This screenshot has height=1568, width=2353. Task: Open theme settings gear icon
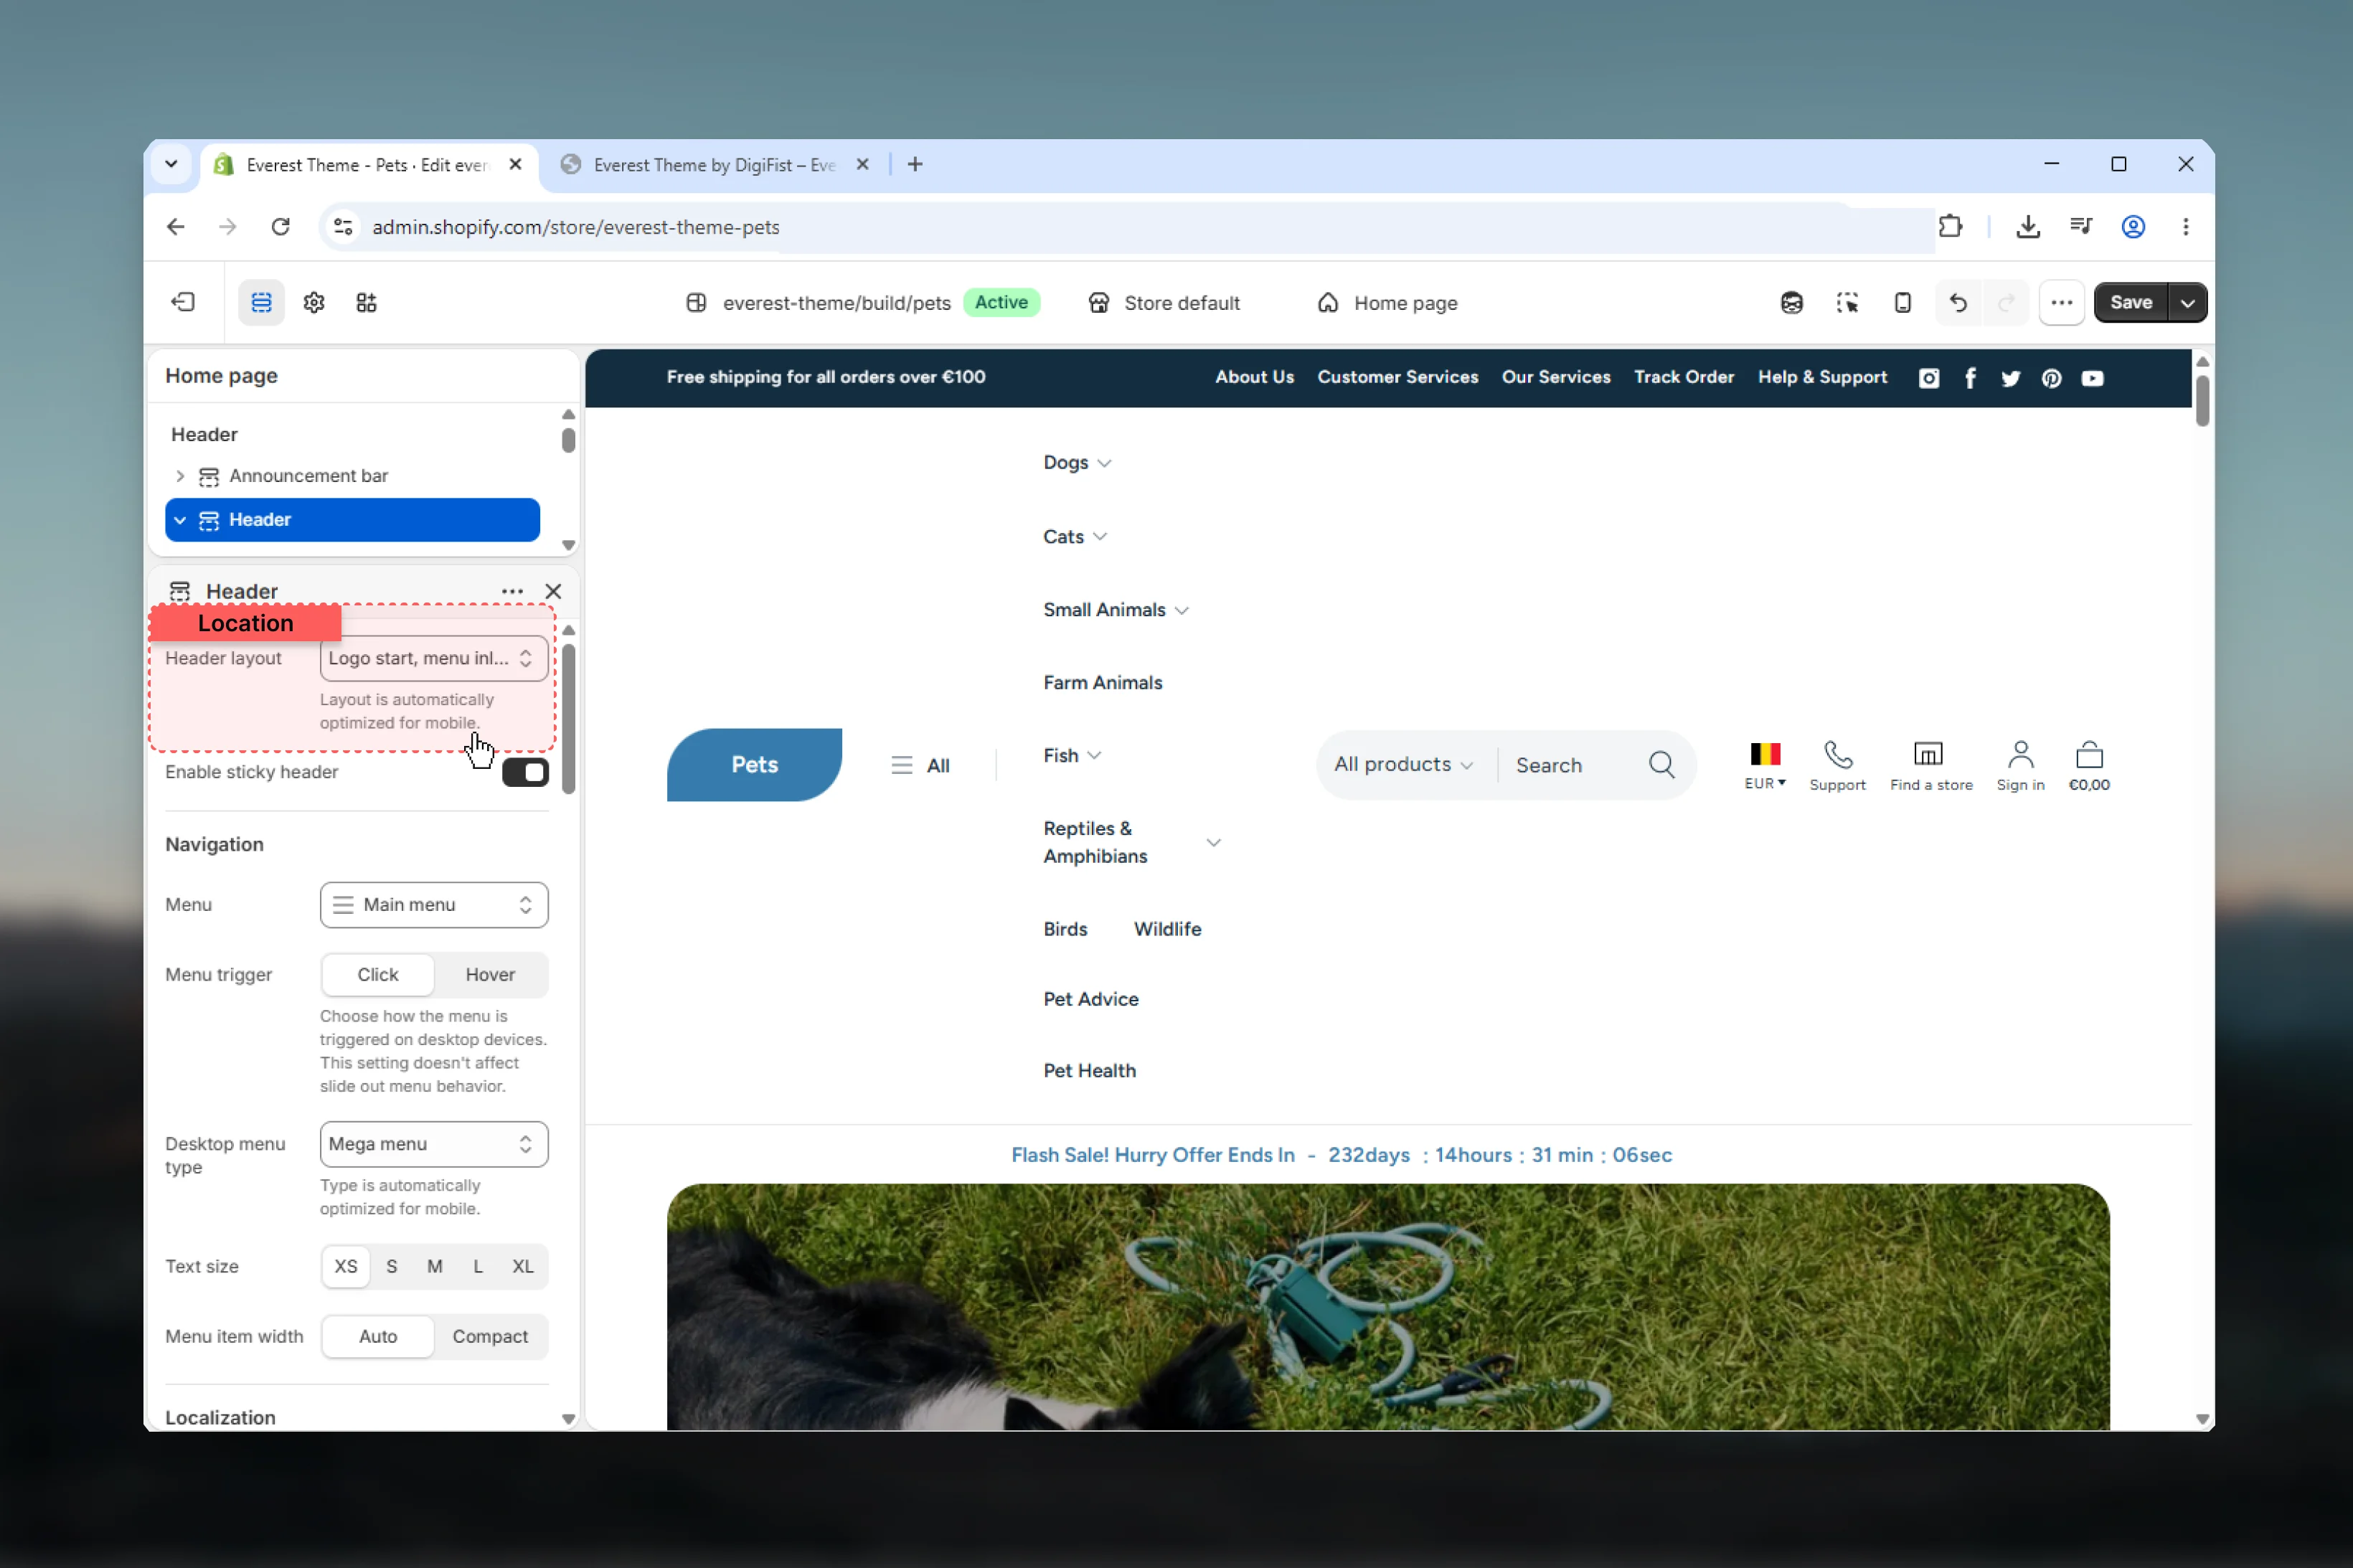pos(314,302)
